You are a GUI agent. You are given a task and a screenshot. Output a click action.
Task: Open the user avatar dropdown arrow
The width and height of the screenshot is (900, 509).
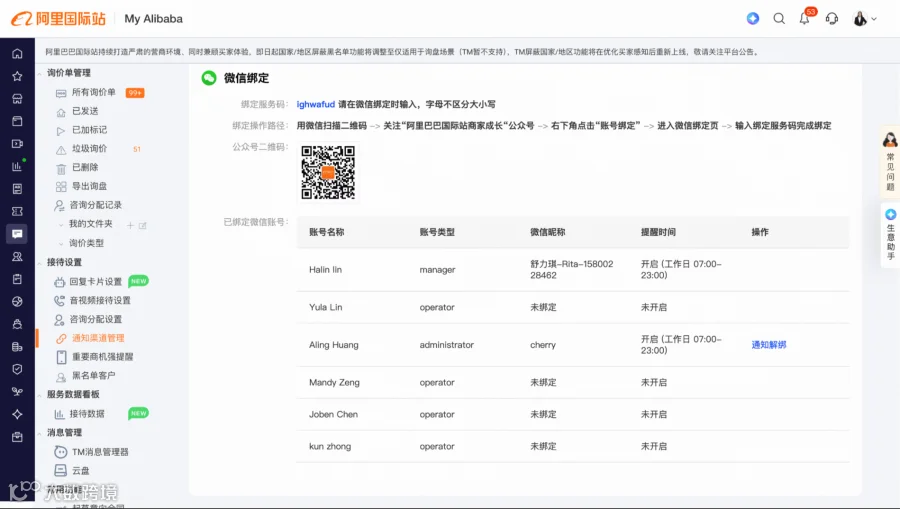point(874,19)
